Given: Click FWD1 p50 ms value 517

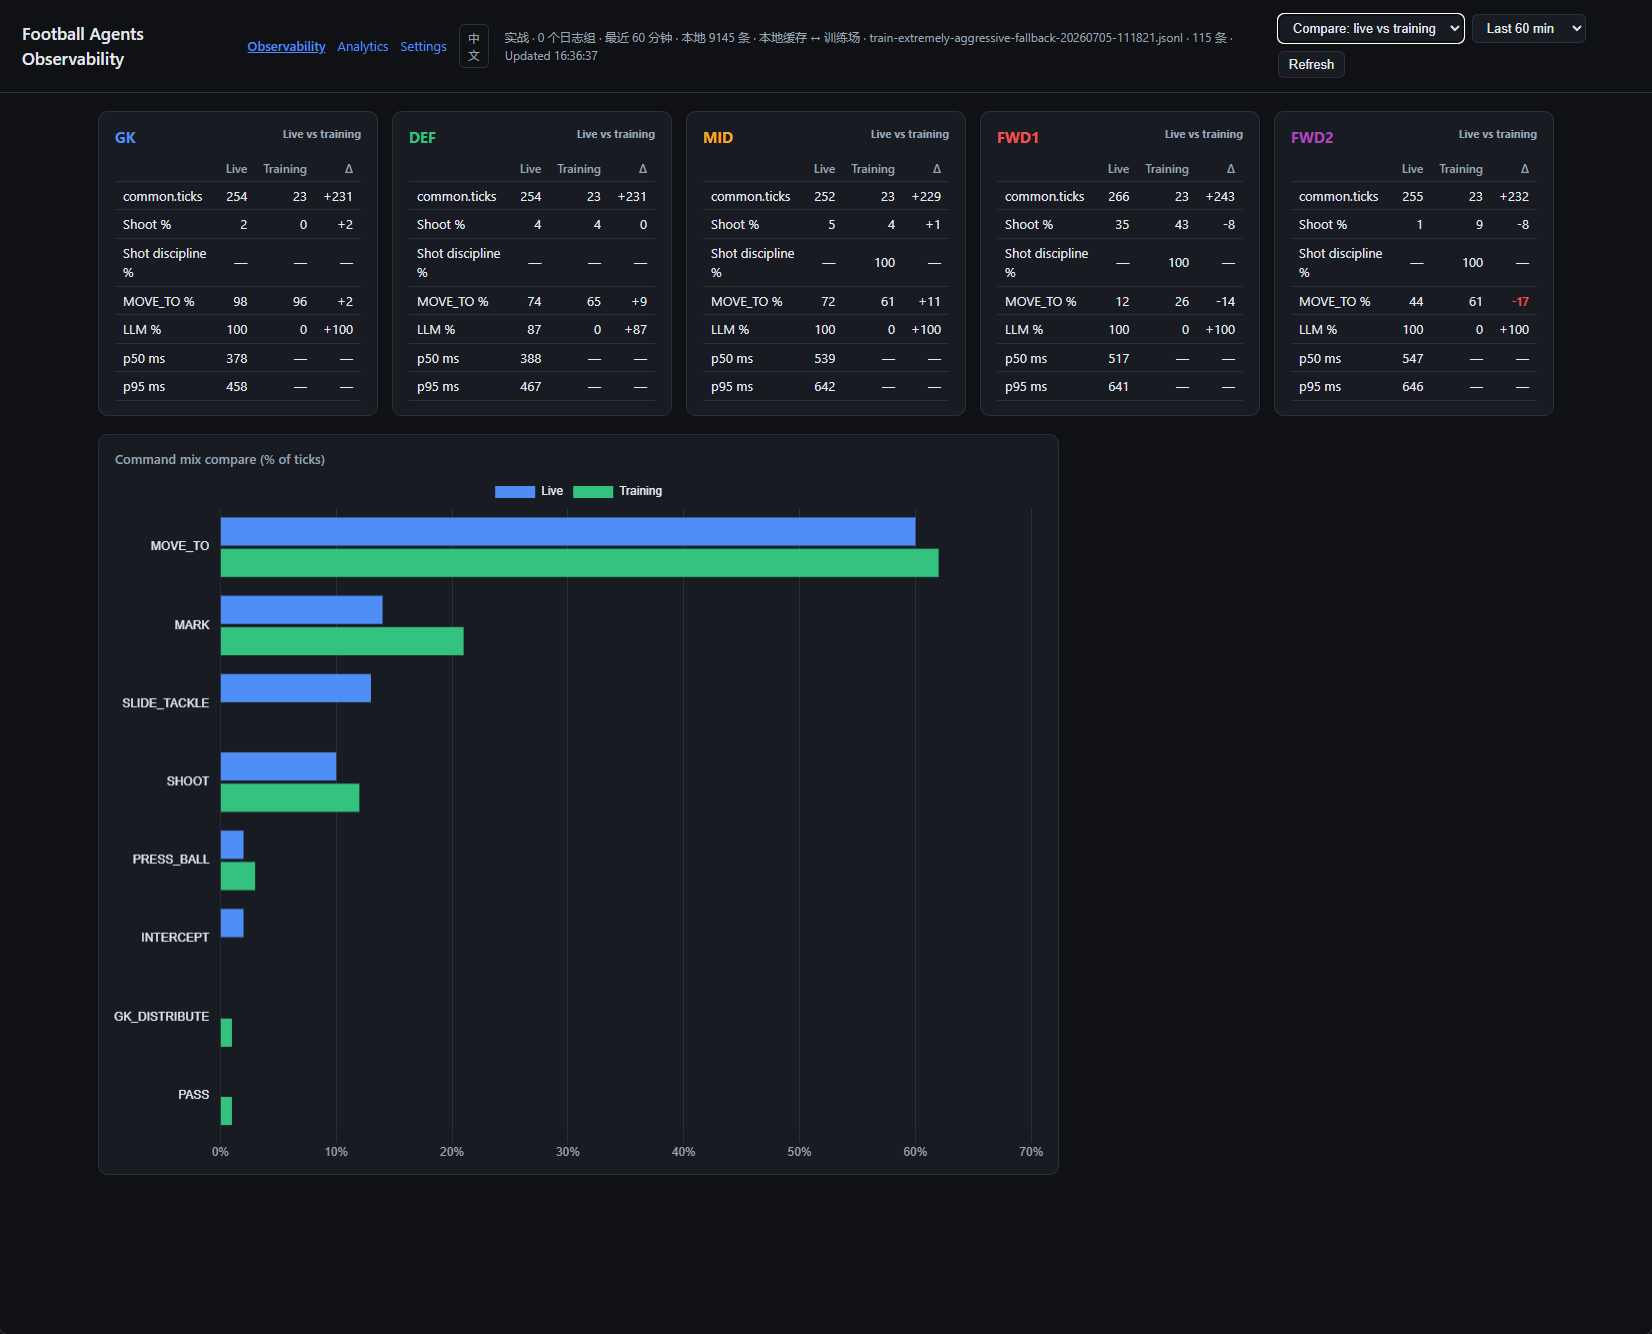Looking at the screenshot, I should 1118,359.
